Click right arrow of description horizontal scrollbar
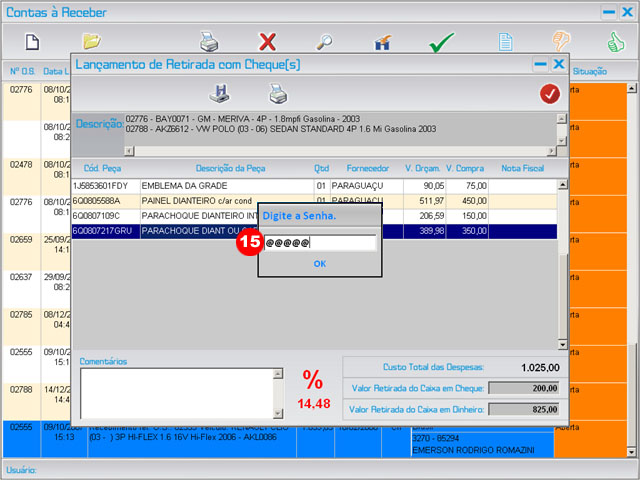Viewport: 640px width, 480px height. [x=551, y=151]
